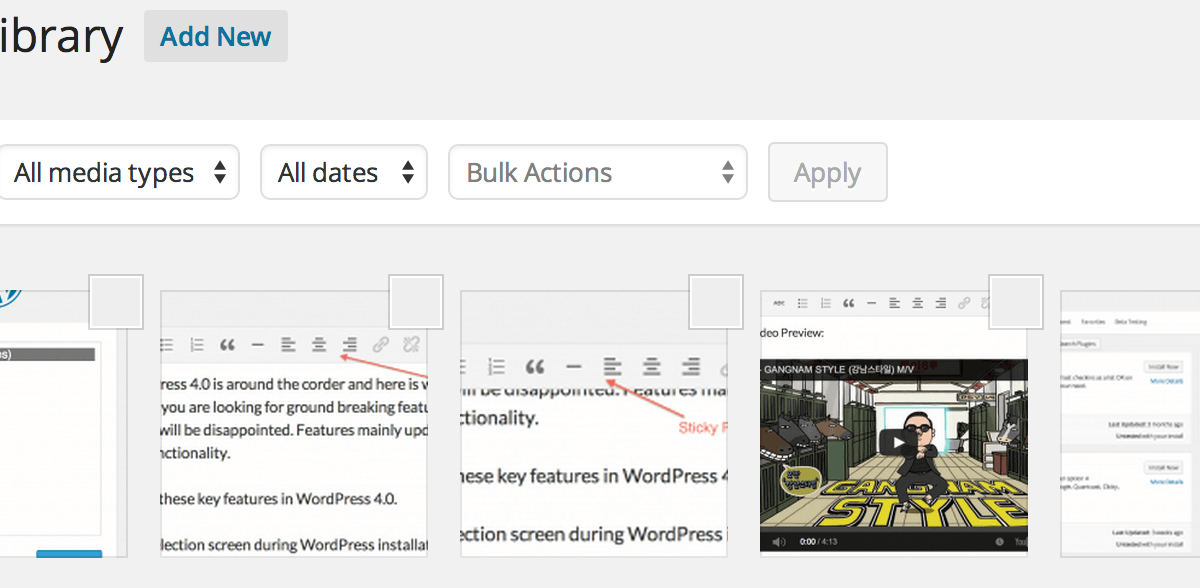Click the Apply button
The height and width of the screenshot is (588, 1200).
[827, 172]
